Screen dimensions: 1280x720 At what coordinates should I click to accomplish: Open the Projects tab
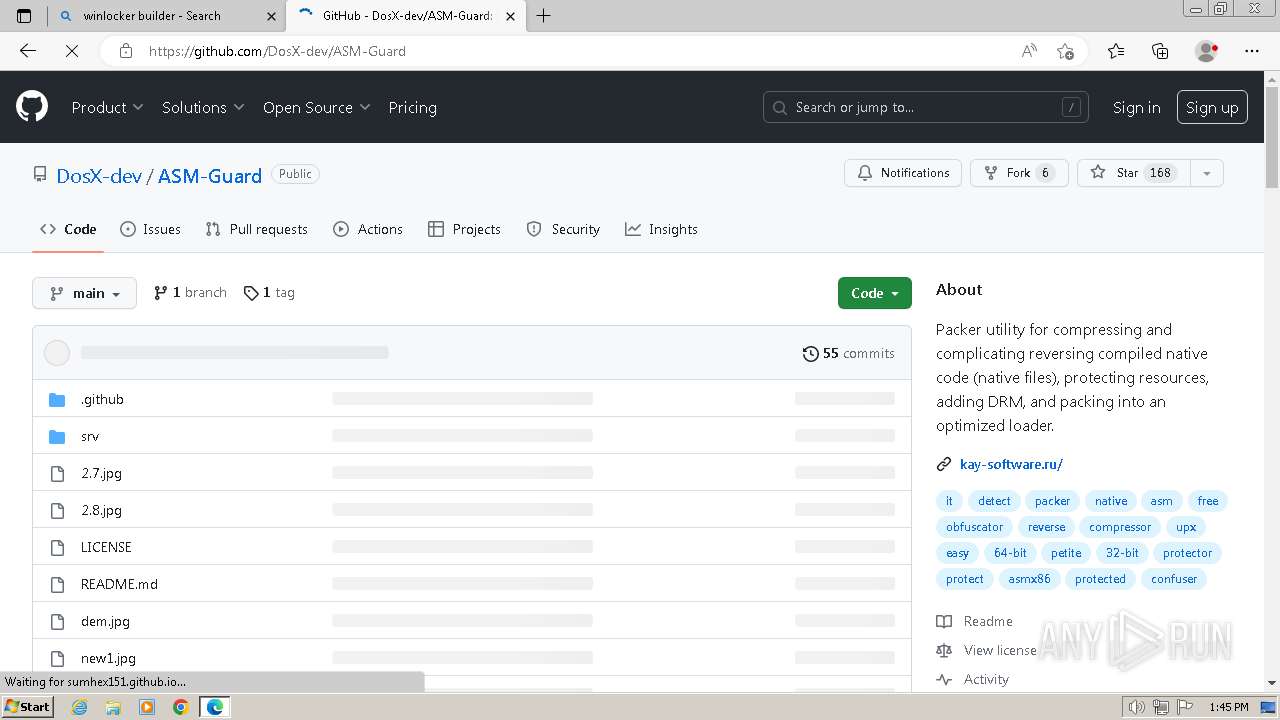click(464, 229)
